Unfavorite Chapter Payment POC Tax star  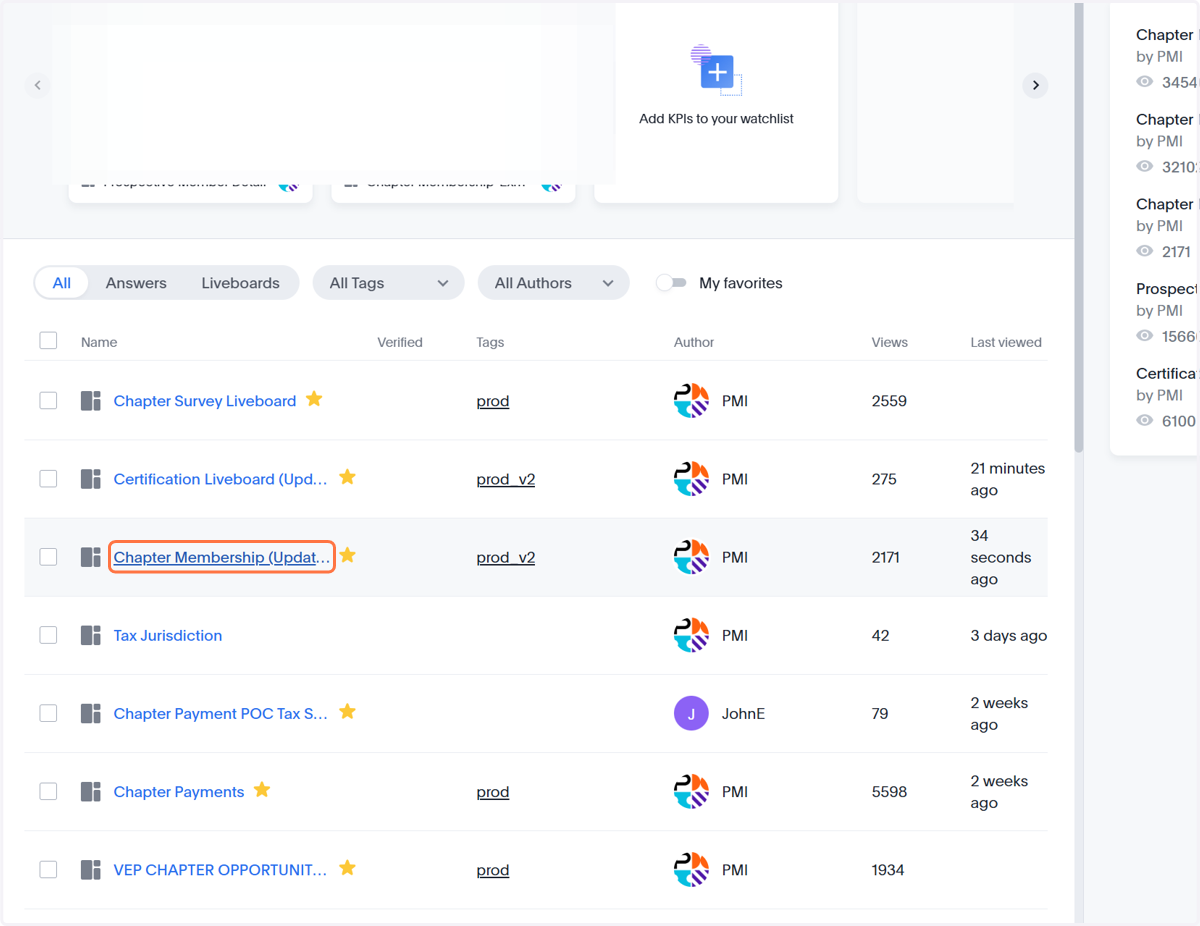[x=347, y=711]
